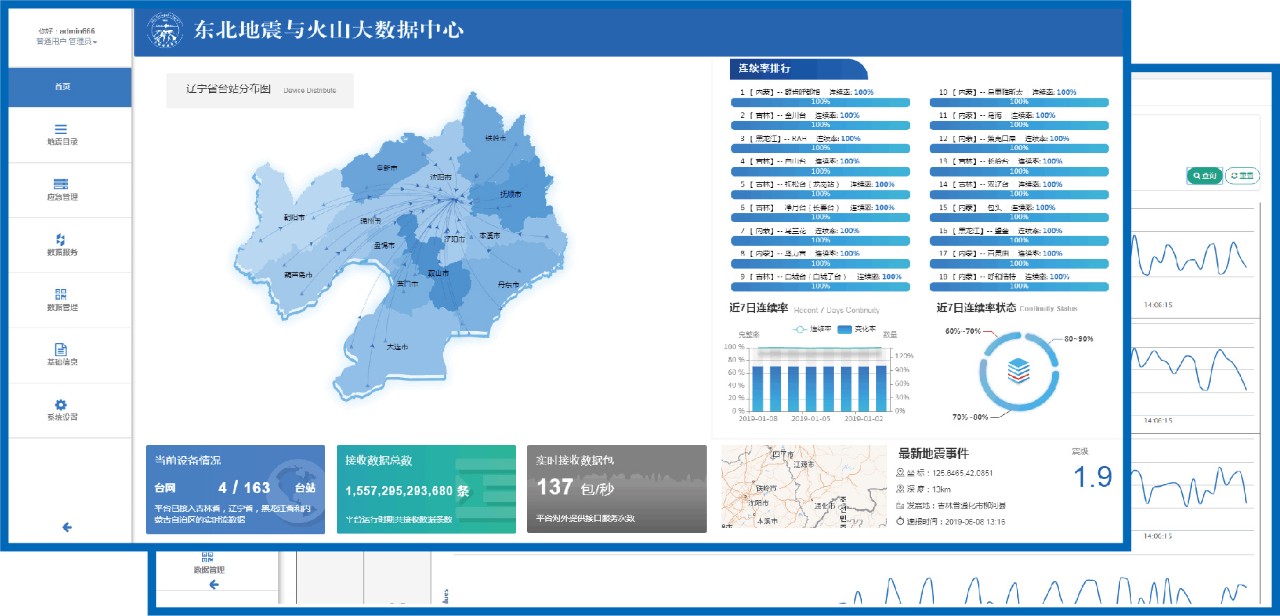Click the 重置 reset button
Image resolution: width=1280 pixels, height=616 pixels.
pos(1241,176)
